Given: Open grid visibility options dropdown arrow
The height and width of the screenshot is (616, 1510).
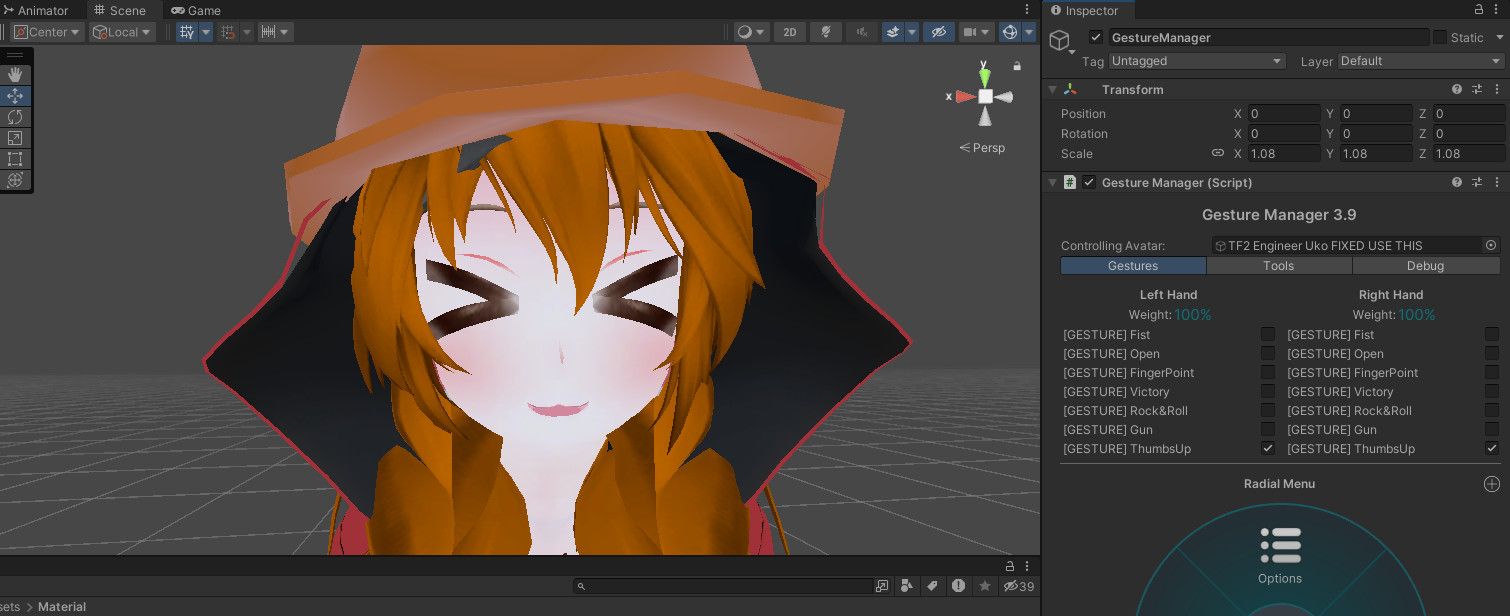Looking at the screenshot, I should [x=206, y=32].
